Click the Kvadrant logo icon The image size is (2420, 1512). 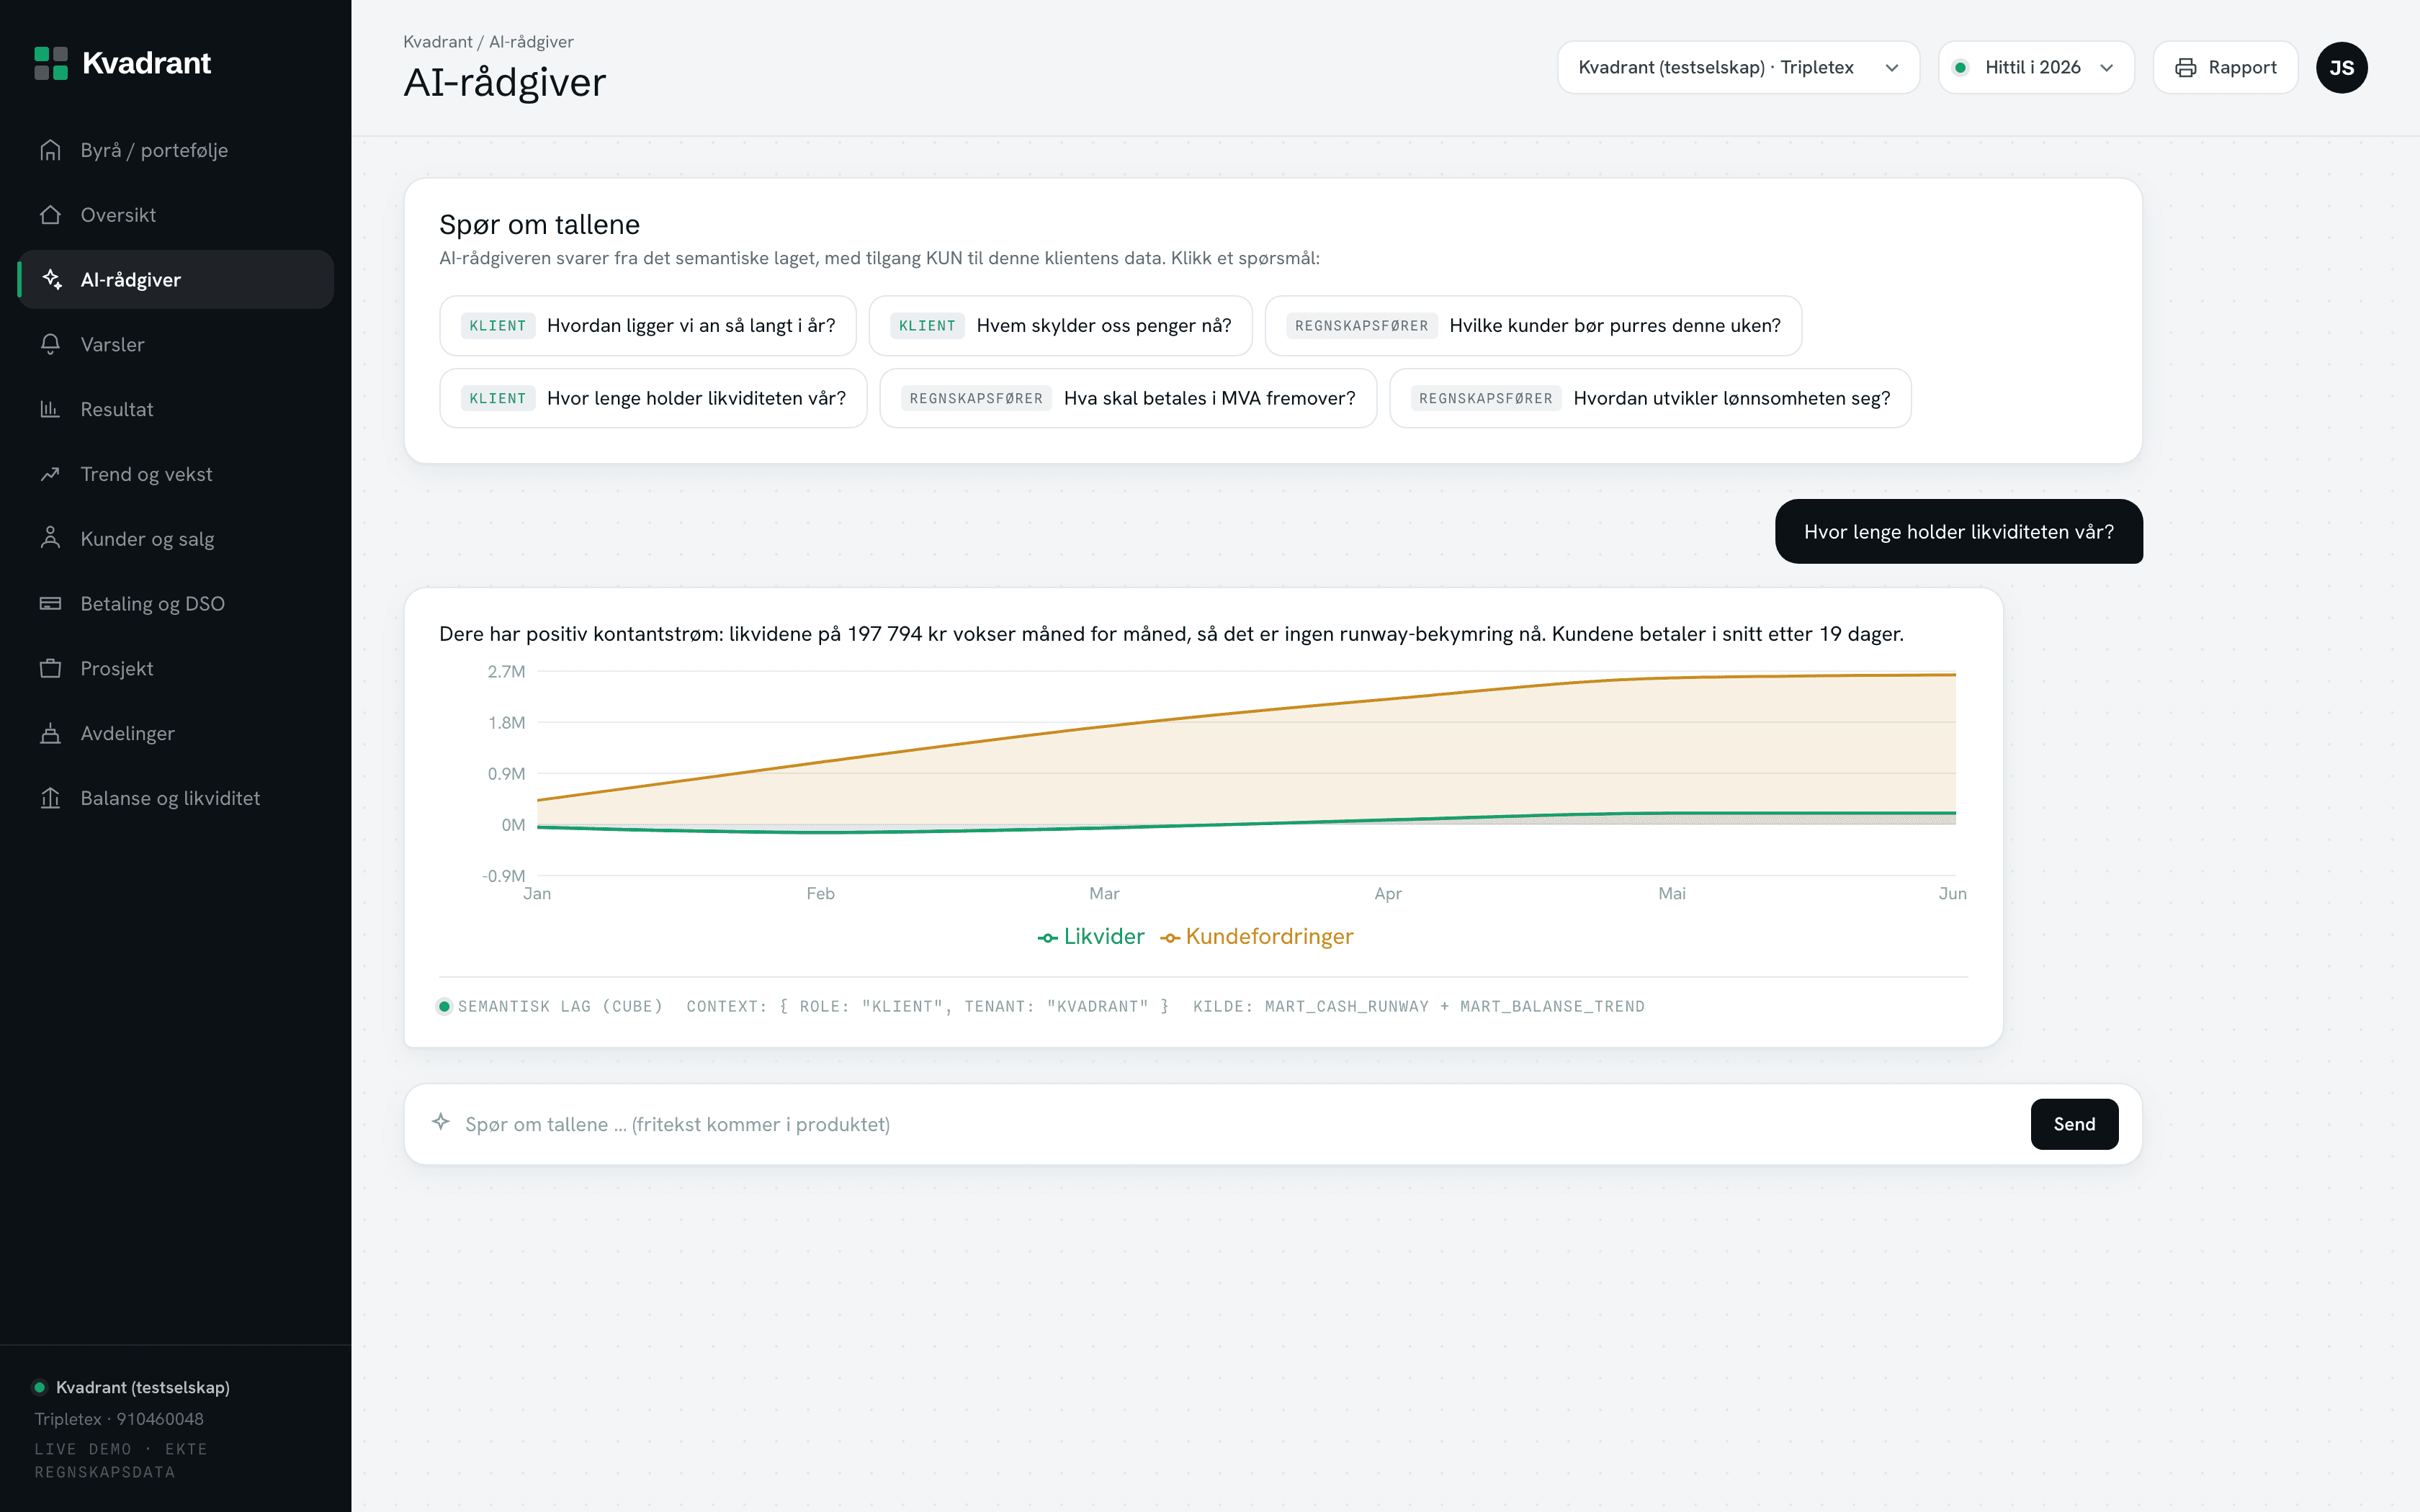click(51, 63)
